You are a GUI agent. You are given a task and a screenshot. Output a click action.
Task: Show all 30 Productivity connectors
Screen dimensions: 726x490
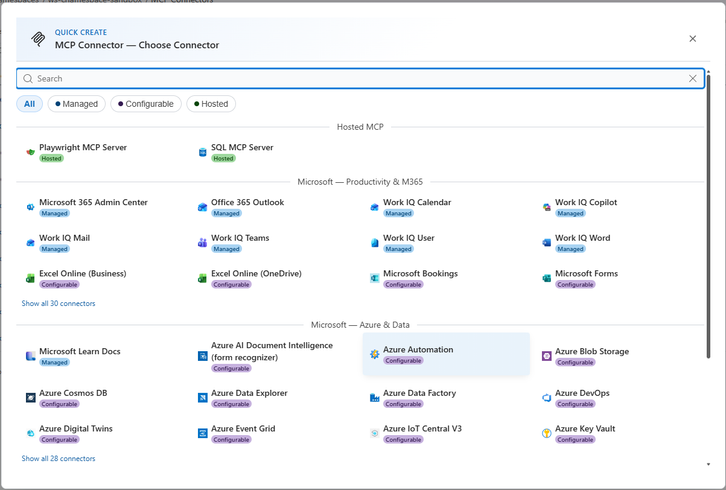click(58, 303)
